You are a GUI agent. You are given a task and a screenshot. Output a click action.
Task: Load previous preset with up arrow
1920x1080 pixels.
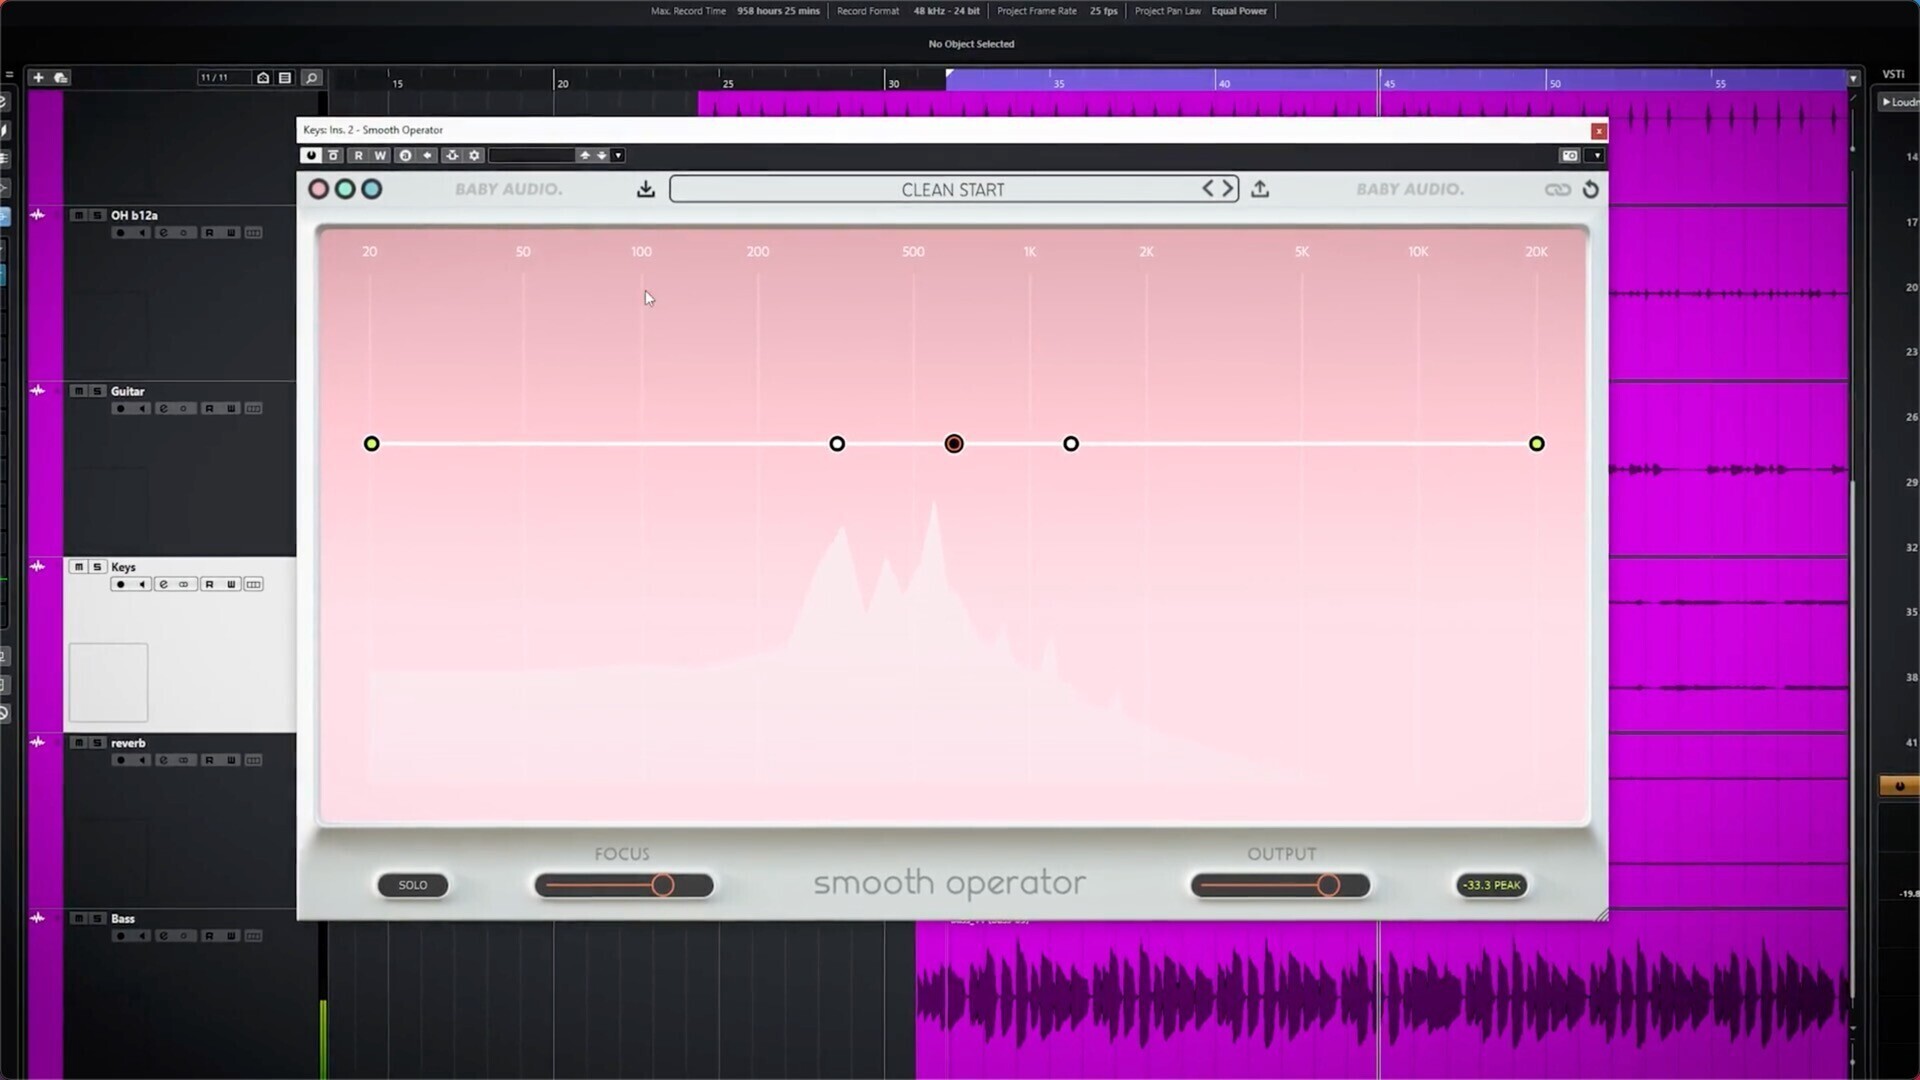pos(585,155)
